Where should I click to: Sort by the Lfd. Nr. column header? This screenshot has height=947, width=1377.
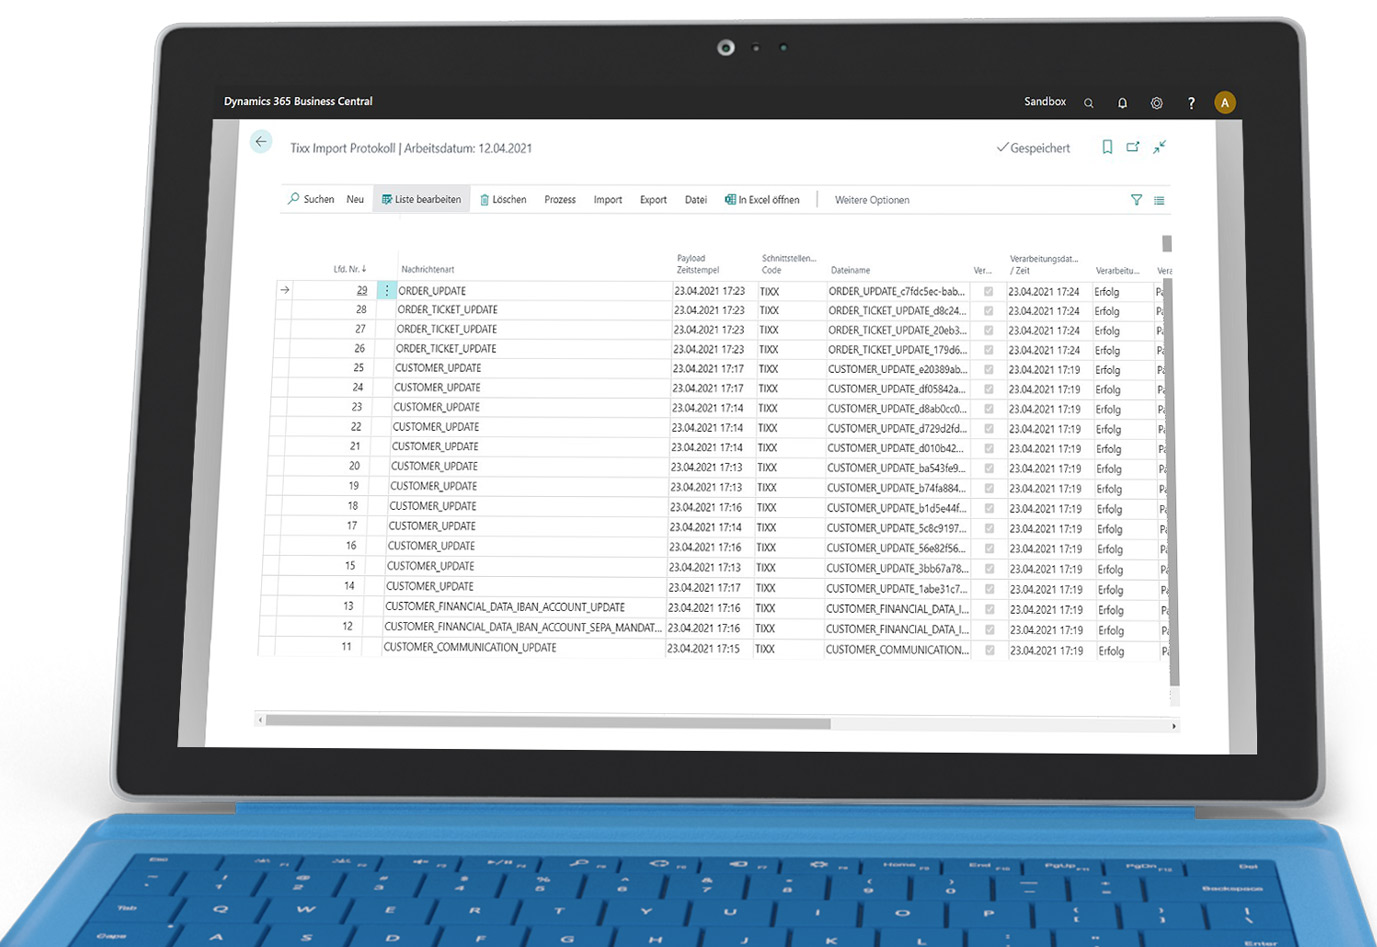point(349,269)
